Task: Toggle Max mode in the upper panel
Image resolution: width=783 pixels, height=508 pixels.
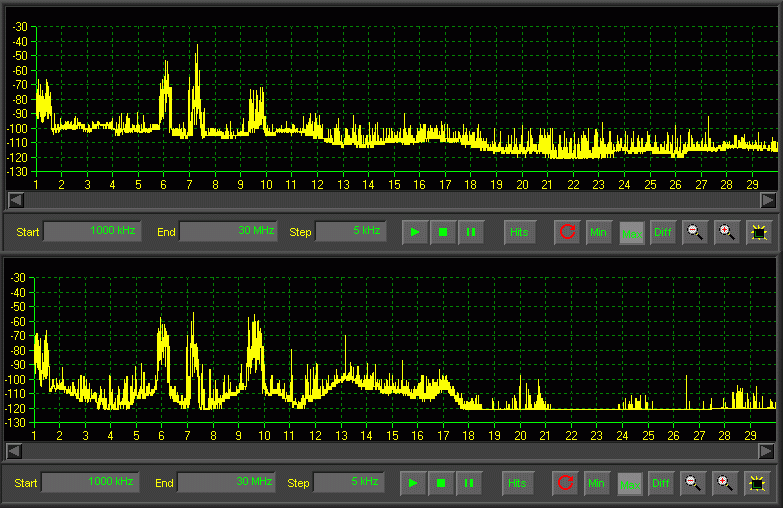Action: coord(632,232)
